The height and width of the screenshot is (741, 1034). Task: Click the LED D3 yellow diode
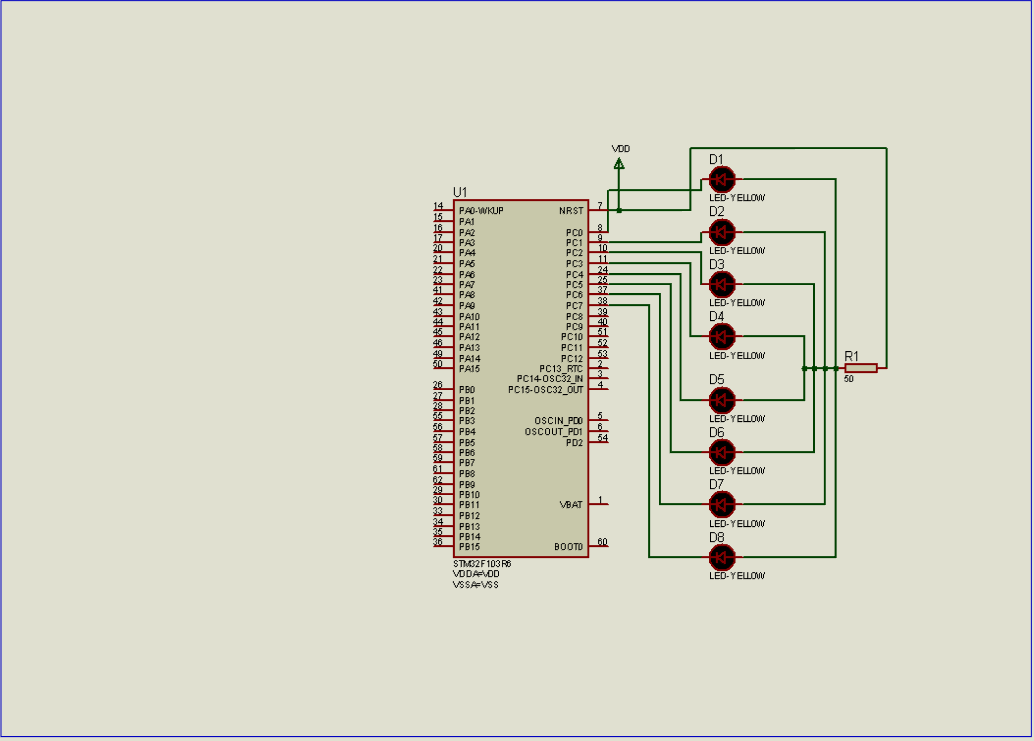pyautogui.click(x=722, y=285)
